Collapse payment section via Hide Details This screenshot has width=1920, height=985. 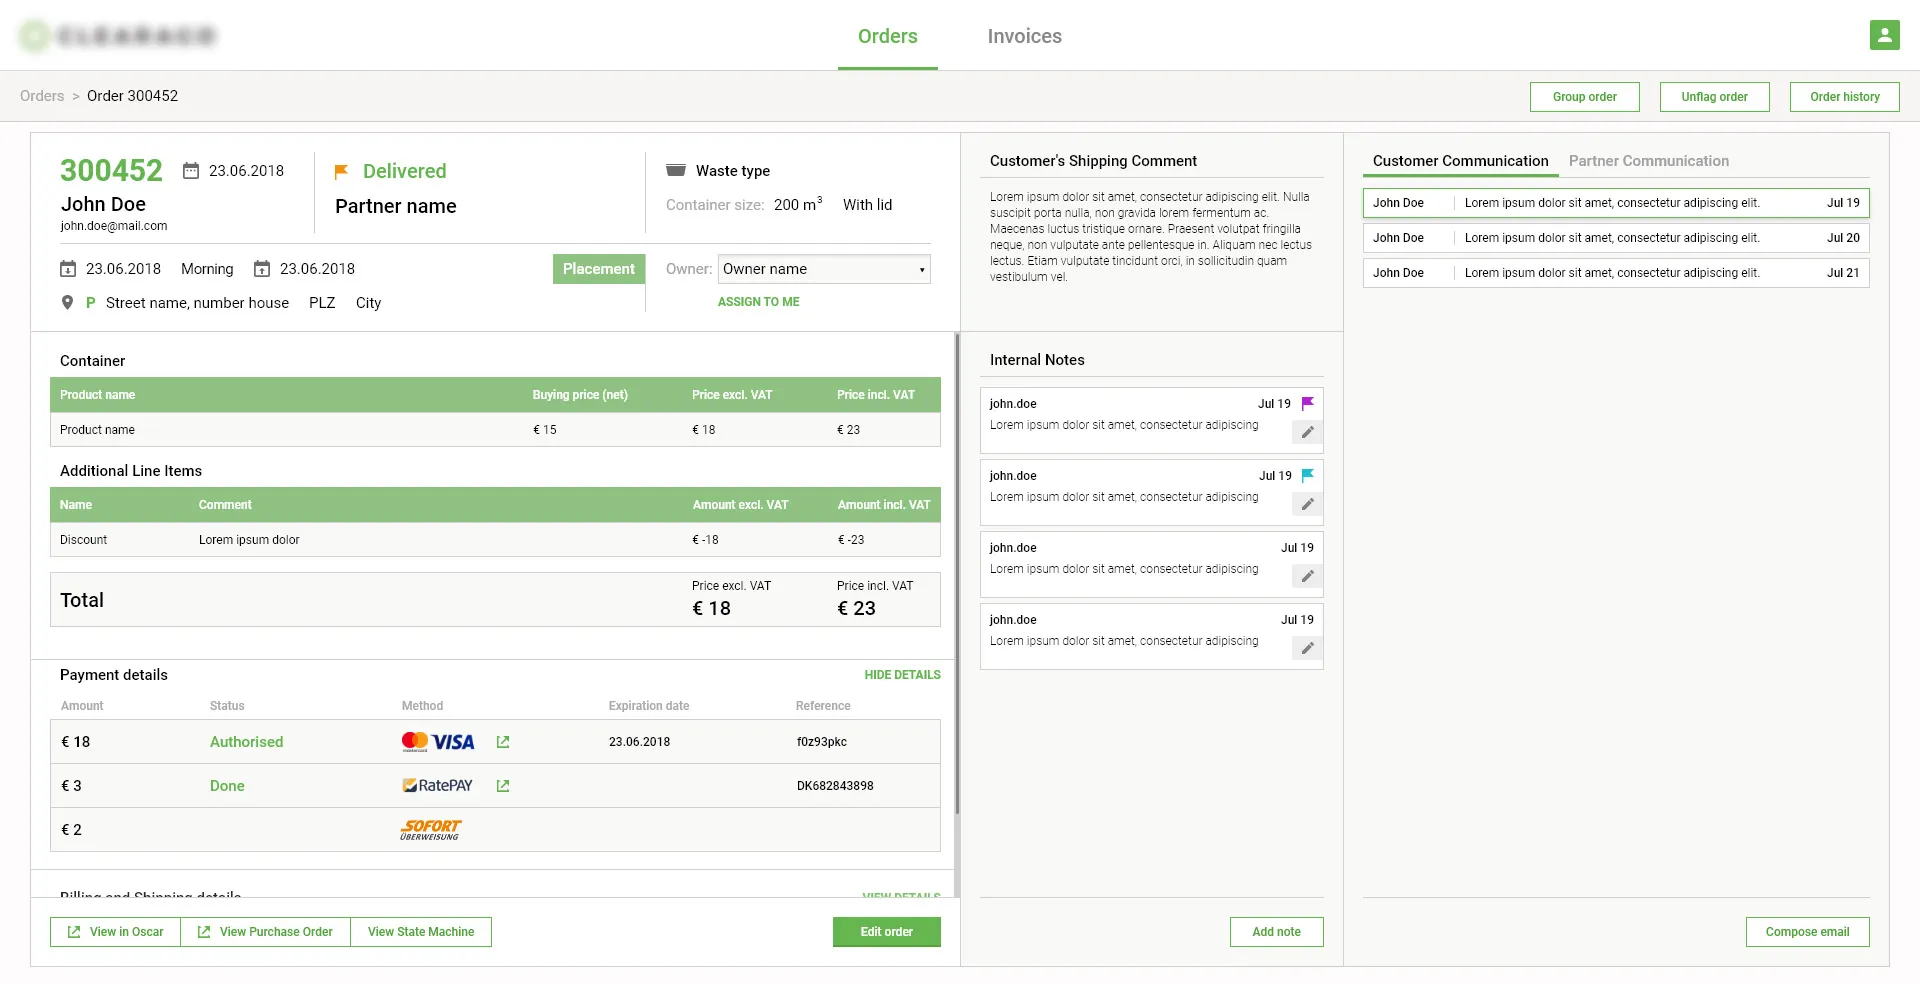click(902, 675)
